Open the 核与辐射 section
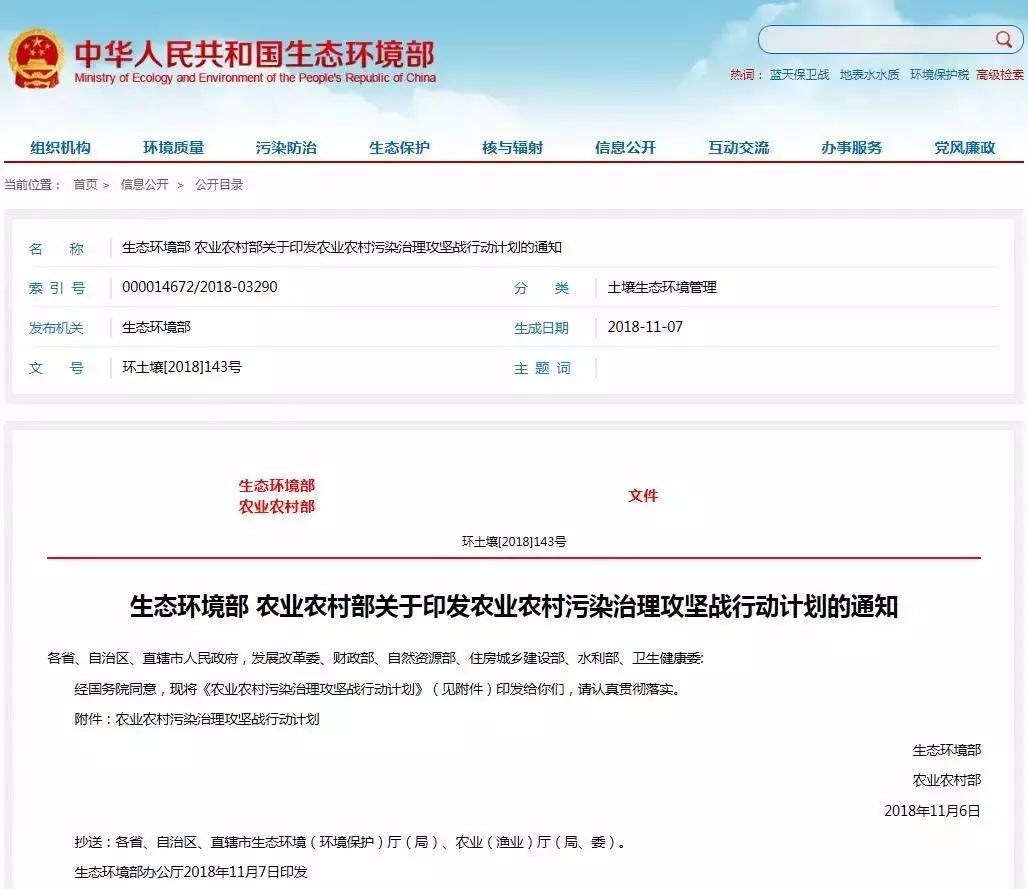Viewport: 1028px width, 889px height. 511,146
